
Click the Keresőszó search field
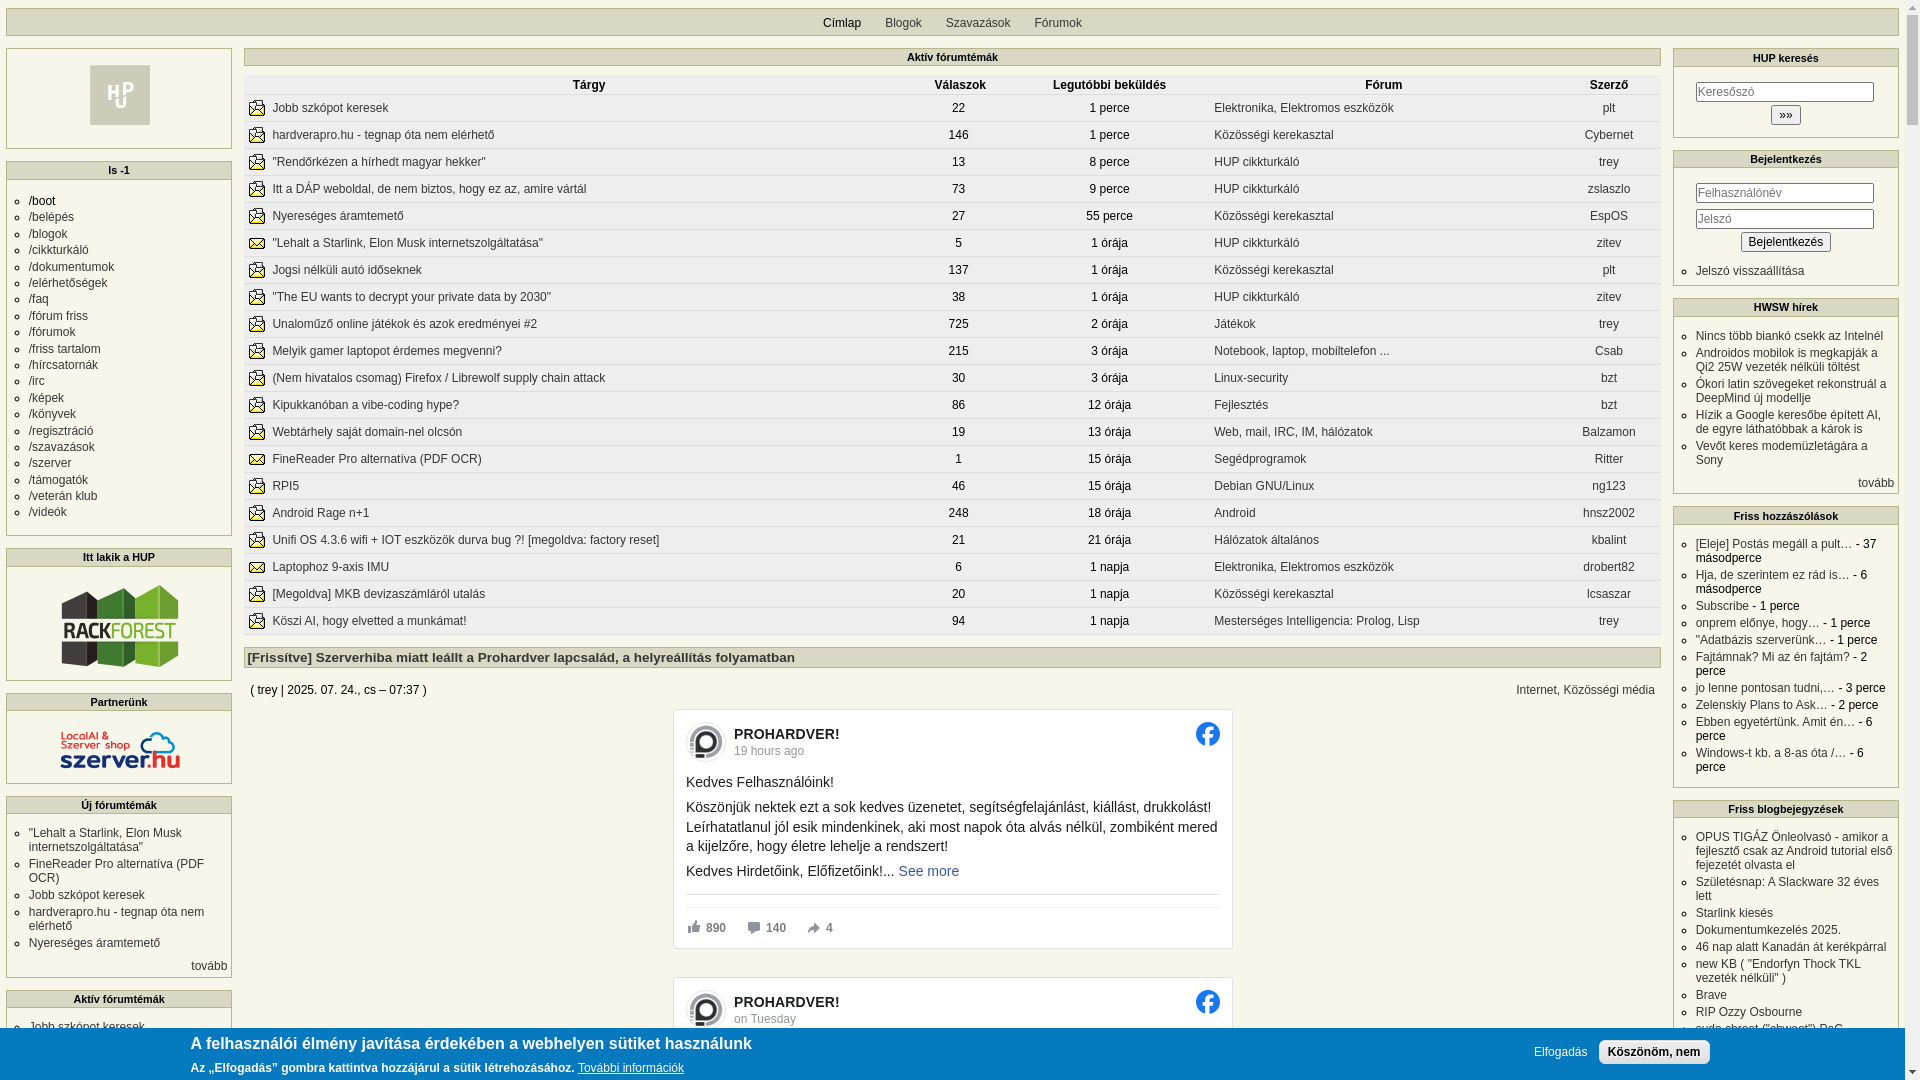(1785, 92)
